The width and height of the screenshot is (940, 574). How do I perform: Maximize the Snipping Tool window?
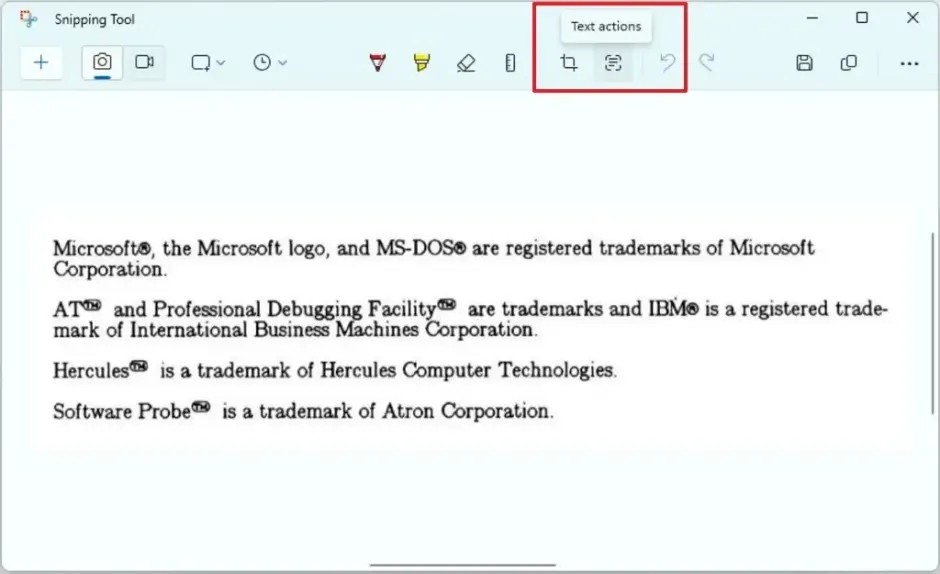point(861,18)
